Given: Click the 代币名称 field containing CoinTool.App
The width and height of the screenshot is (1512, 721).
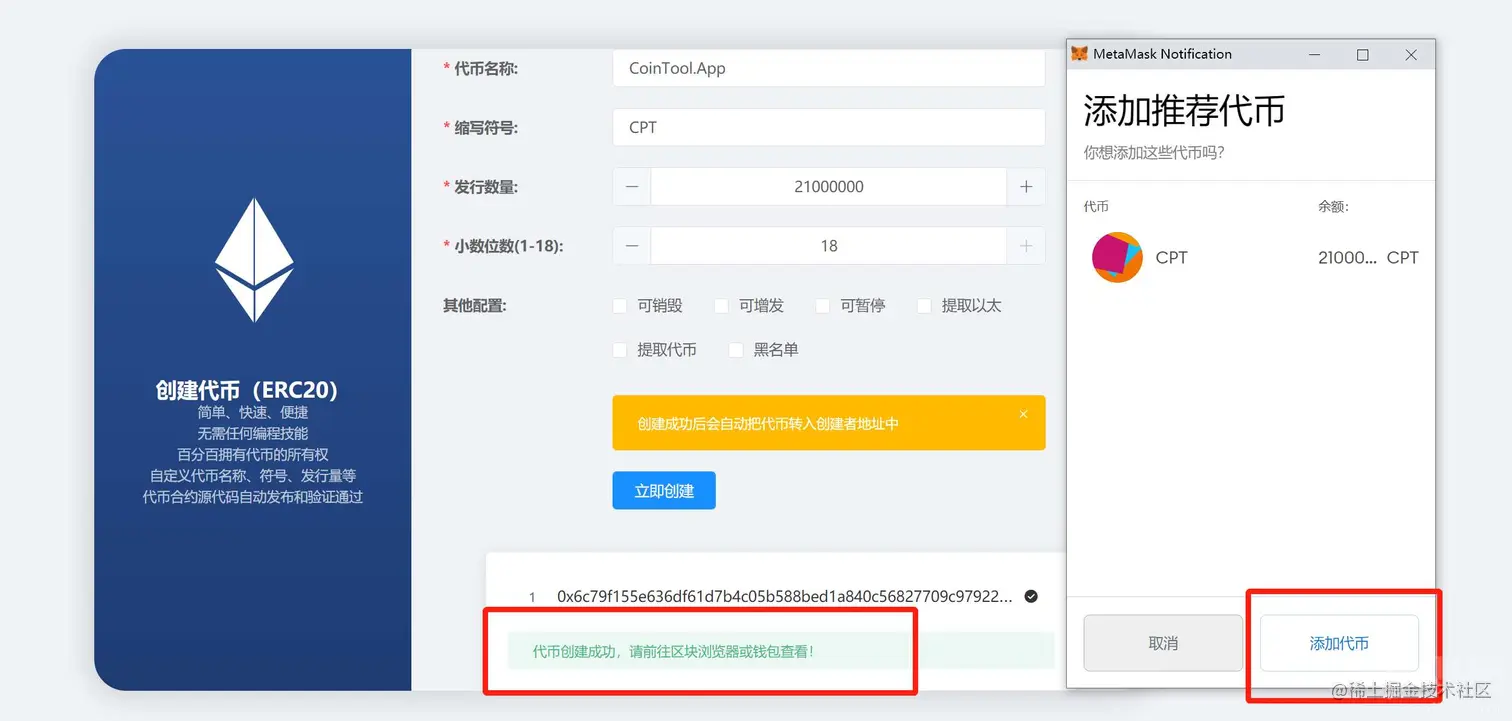Looking at the screenshot, I should tap(829, 68).
